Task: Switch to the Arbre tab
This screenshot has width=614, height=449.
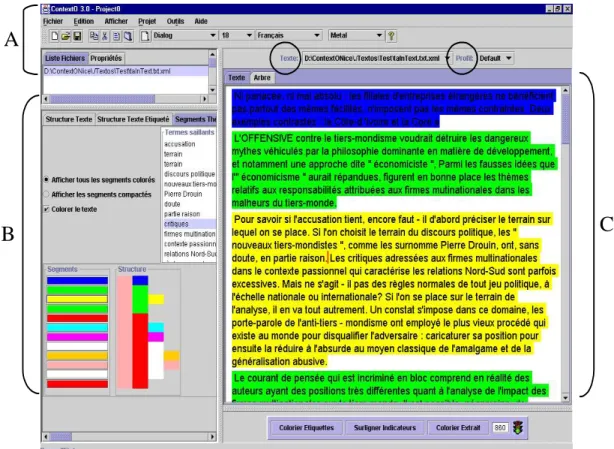Action: [262, 78]
